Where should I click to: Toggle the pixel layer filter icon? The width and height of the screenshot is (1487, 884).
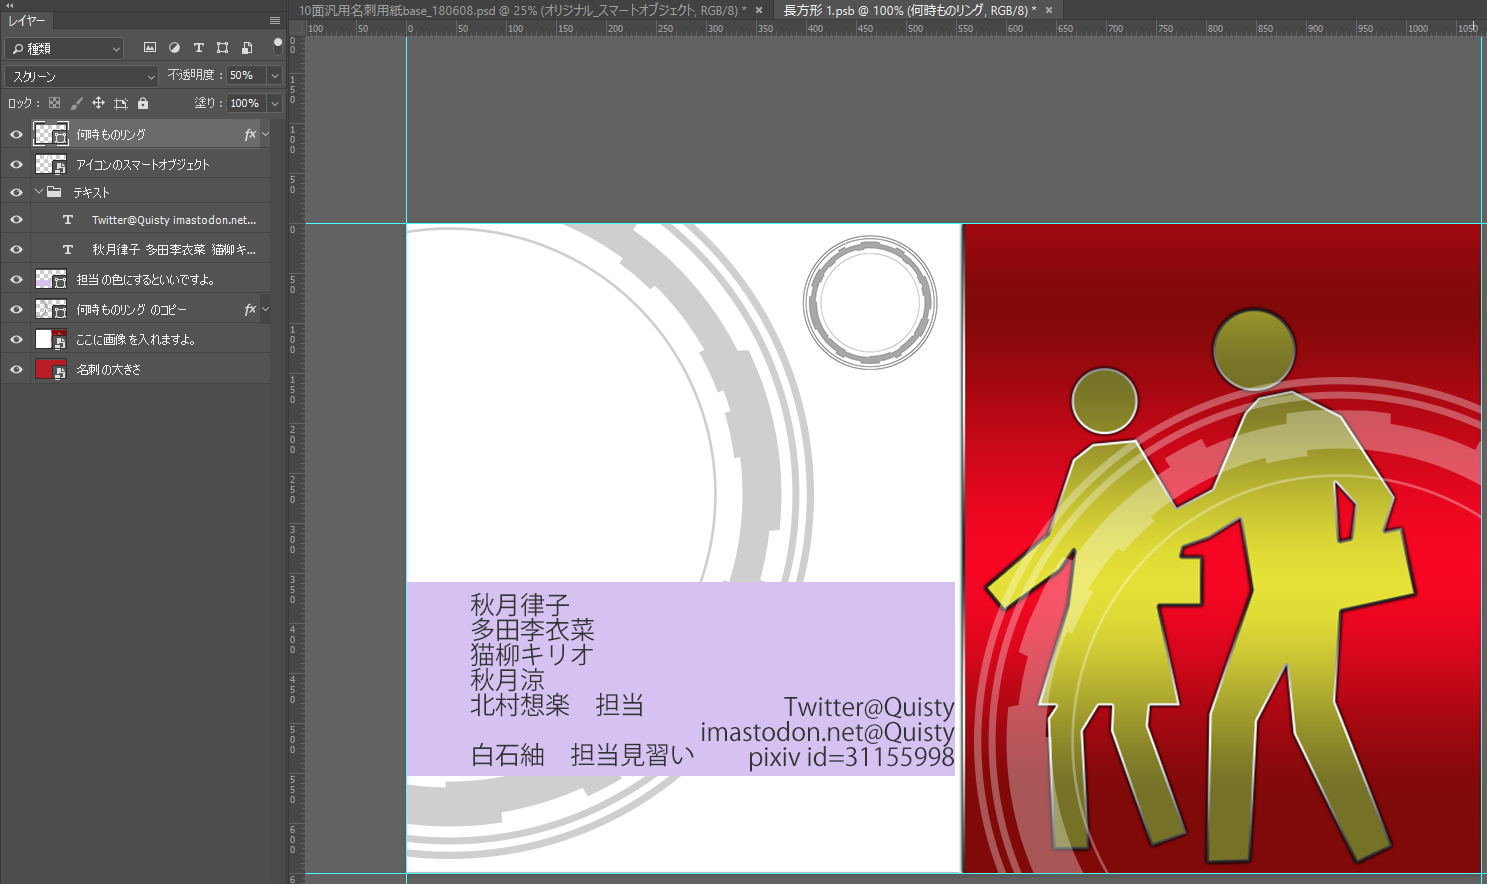pos(150,47)
